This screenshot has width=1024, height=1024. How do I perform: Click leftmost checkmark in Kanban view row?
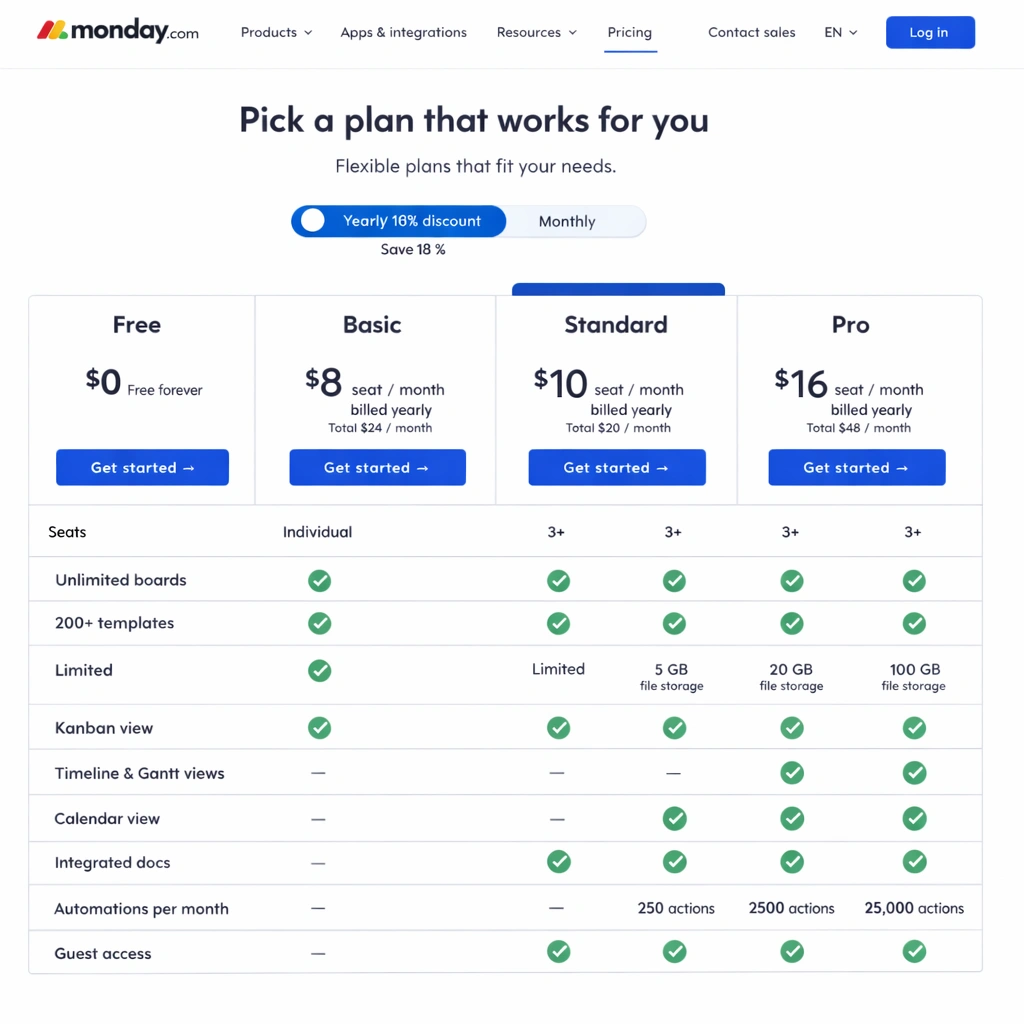coord(319,728)
